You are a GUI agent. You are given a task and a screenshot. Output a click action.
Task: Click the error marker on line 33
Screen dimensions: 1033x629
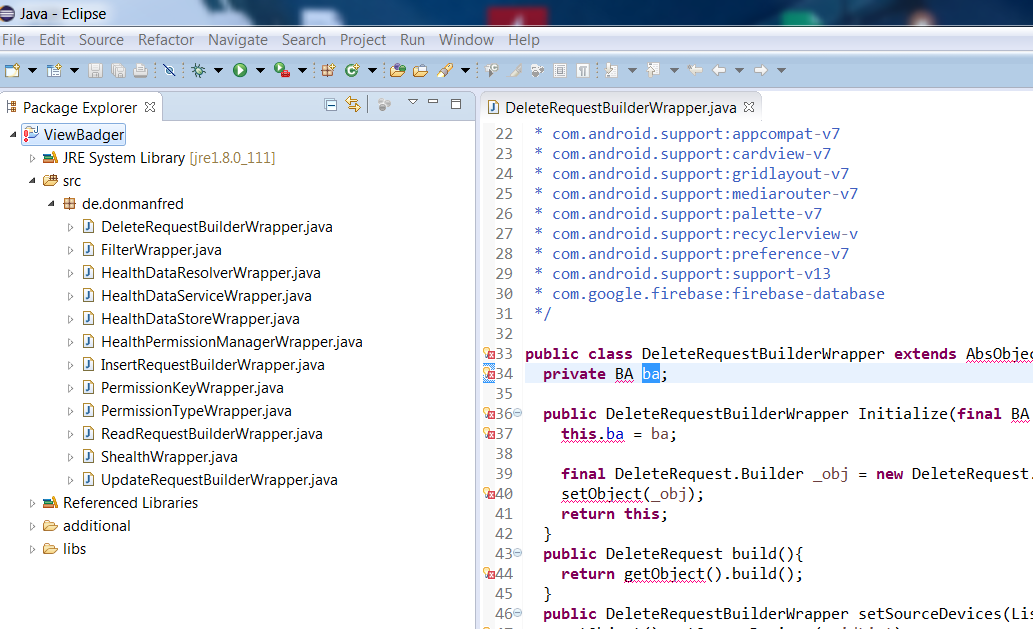(489, 354)
